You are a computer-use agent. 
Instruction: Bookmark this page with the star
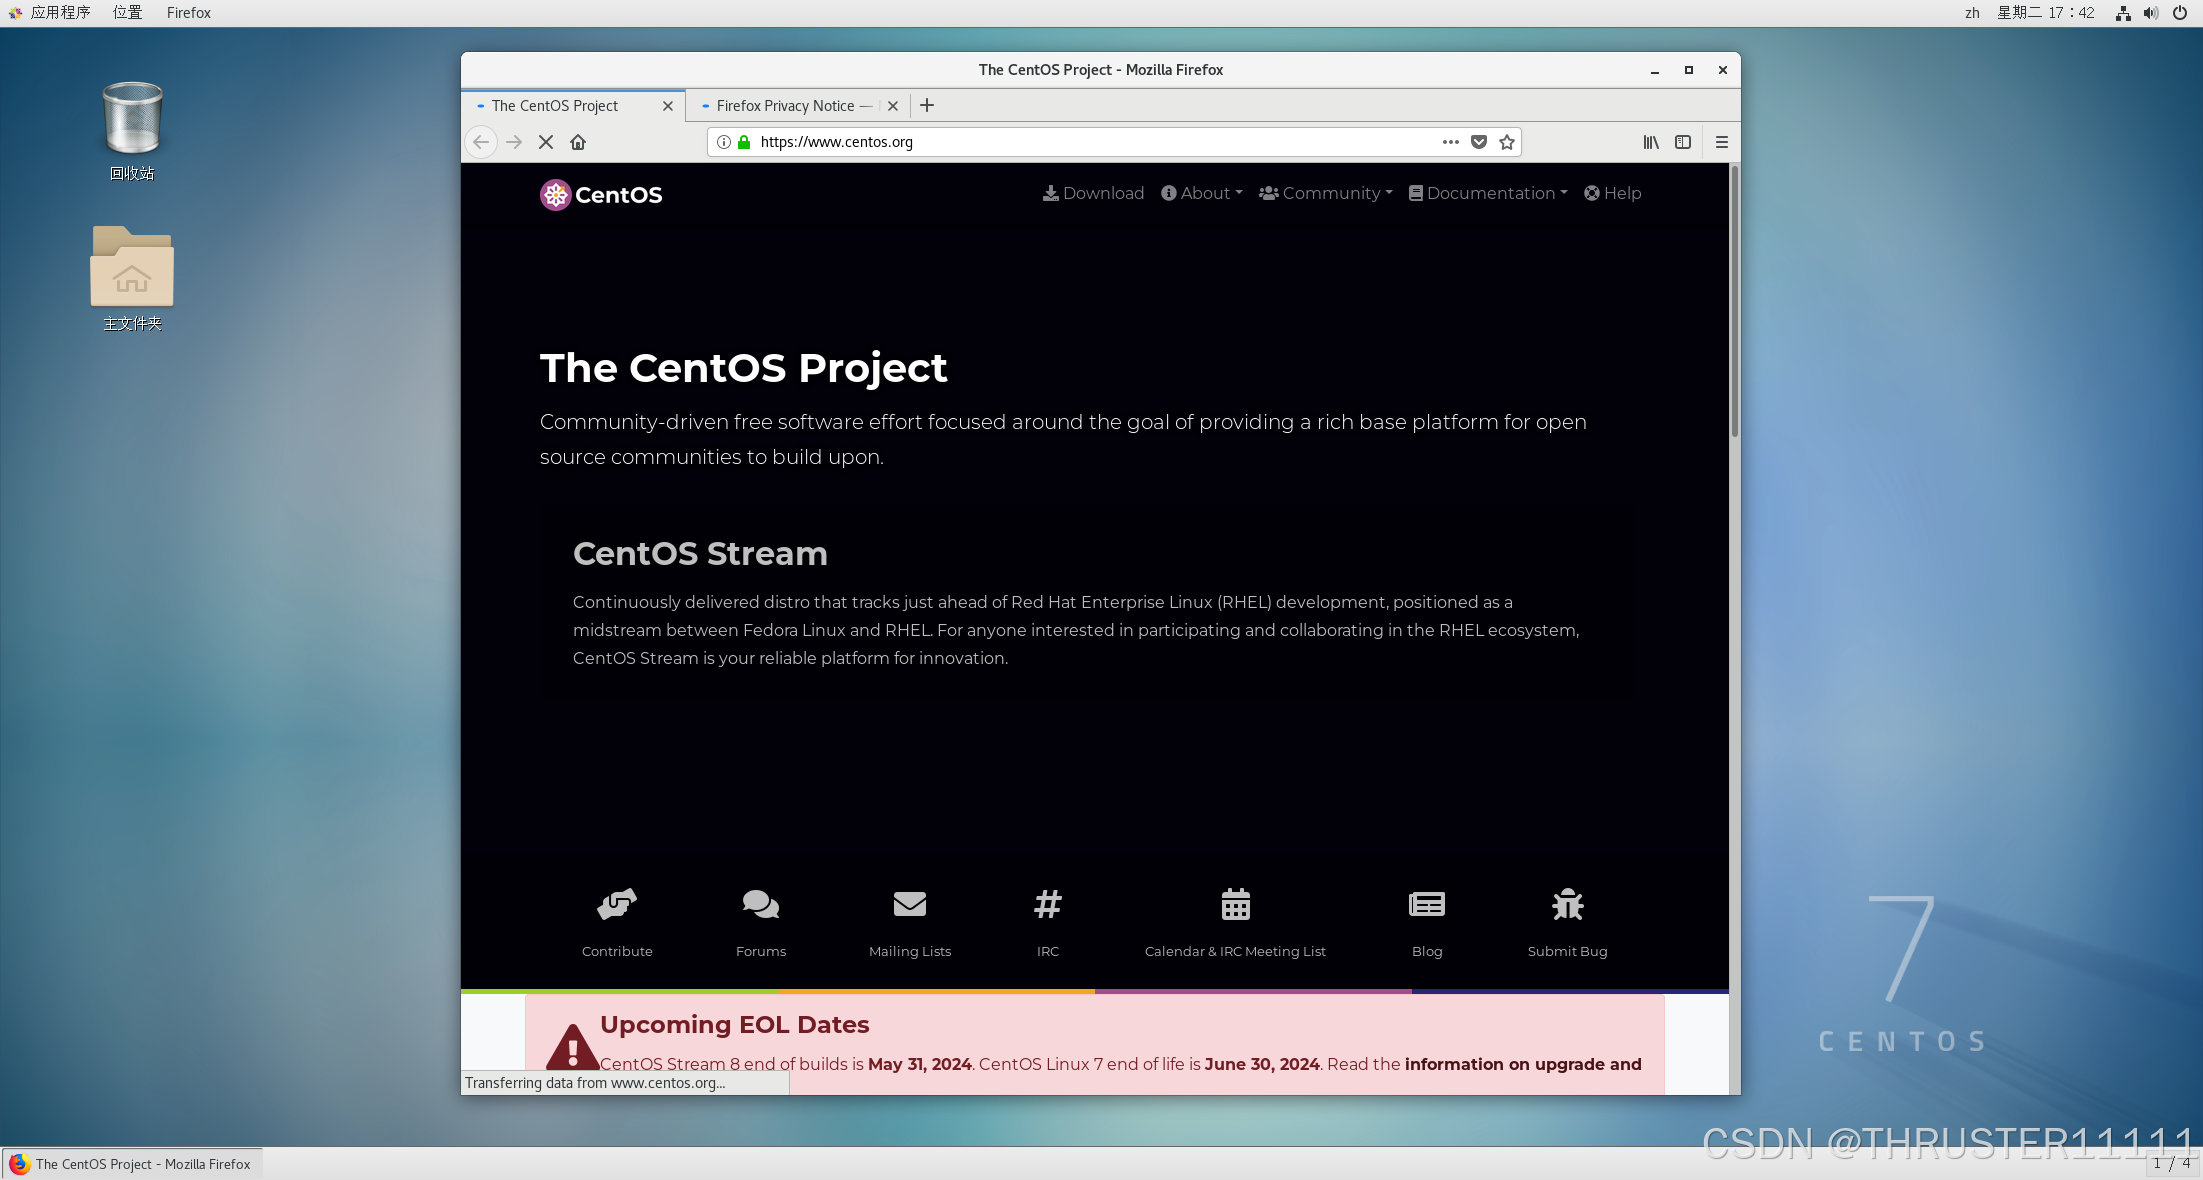[1507, 142]
